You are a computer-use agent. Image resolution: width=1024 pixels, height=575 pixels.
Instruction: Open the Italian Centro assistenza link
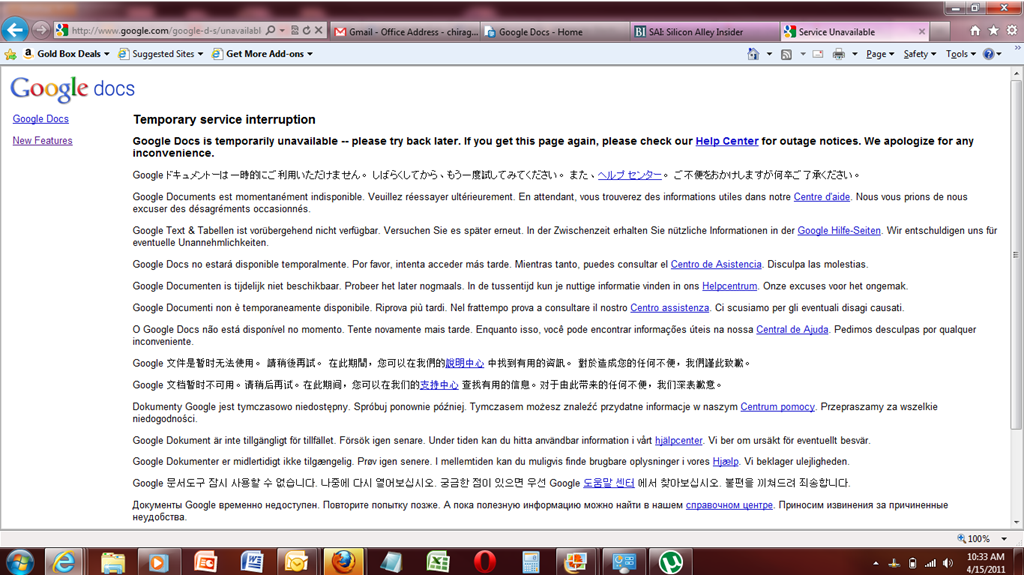coord(669,308)
